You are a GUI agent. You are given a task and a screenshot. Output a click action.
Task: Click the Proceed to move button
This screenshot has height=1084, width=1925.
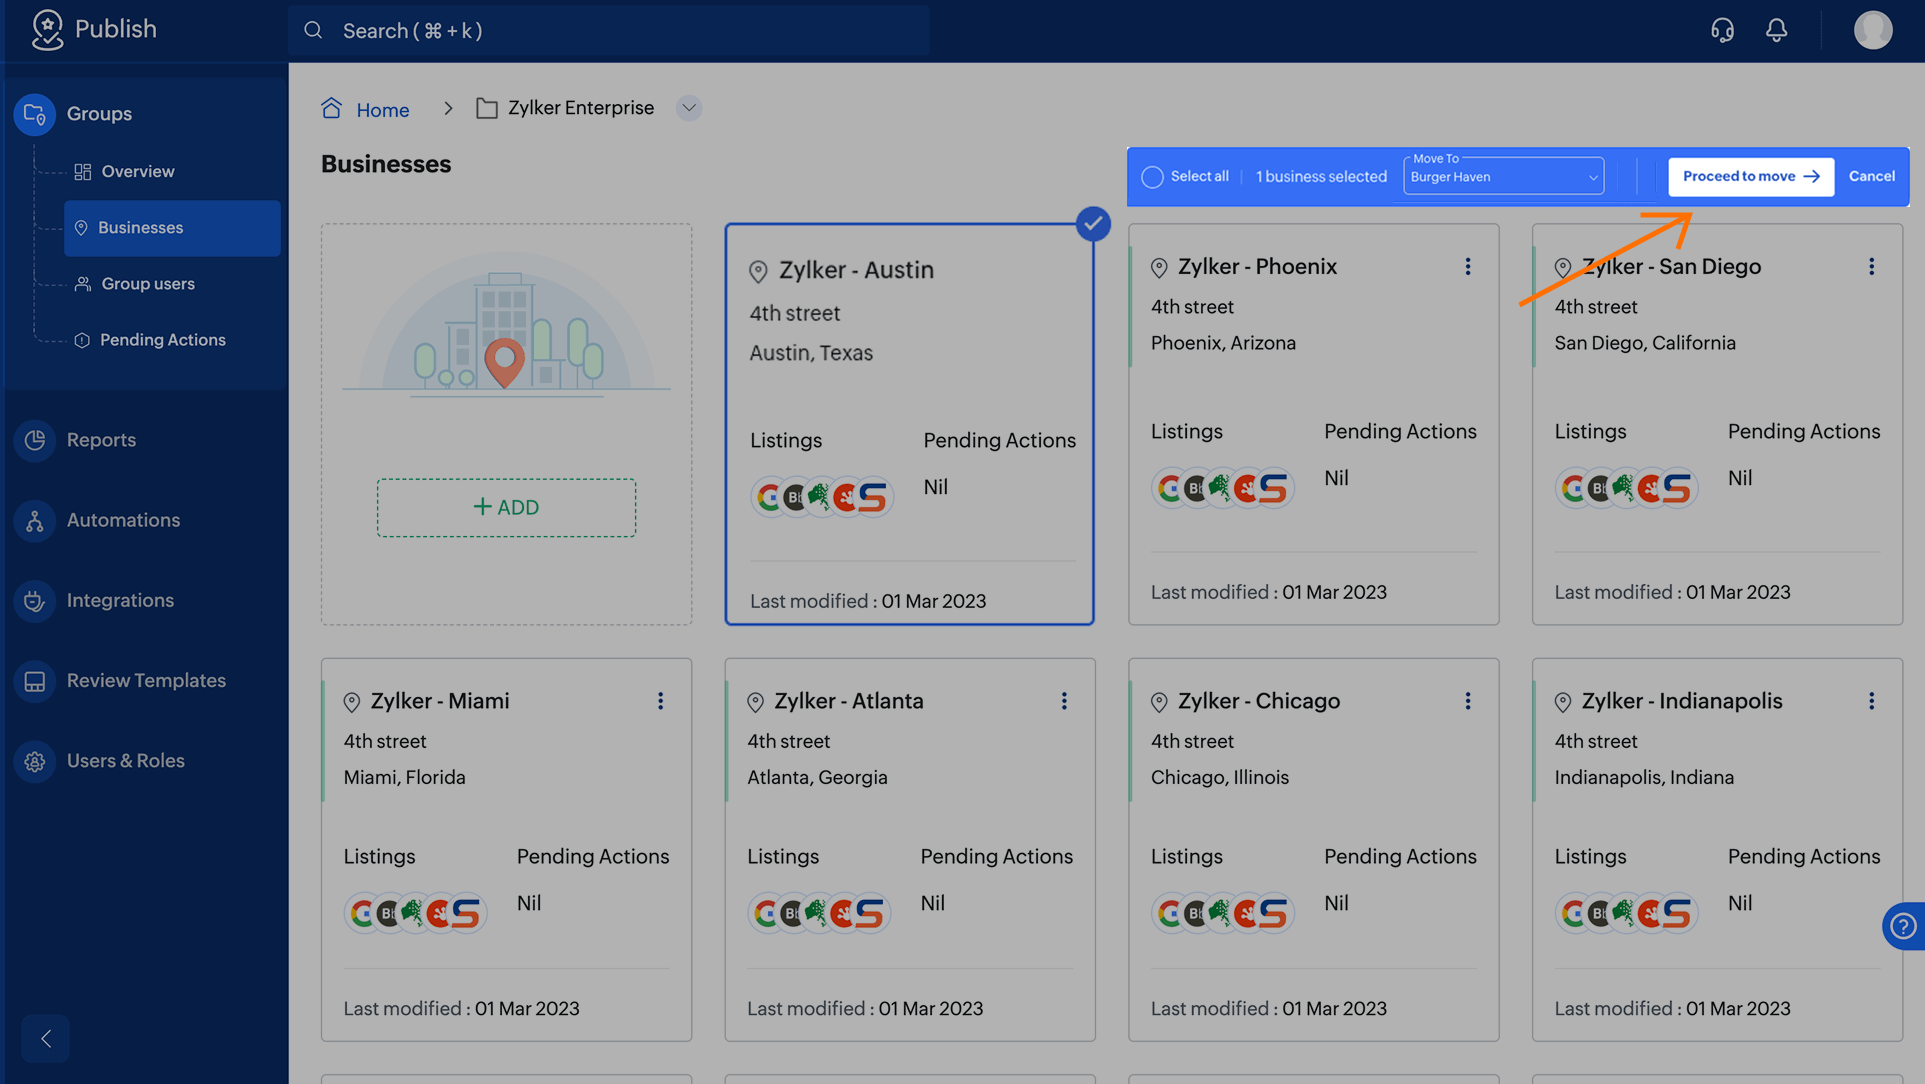[1750, 177]
